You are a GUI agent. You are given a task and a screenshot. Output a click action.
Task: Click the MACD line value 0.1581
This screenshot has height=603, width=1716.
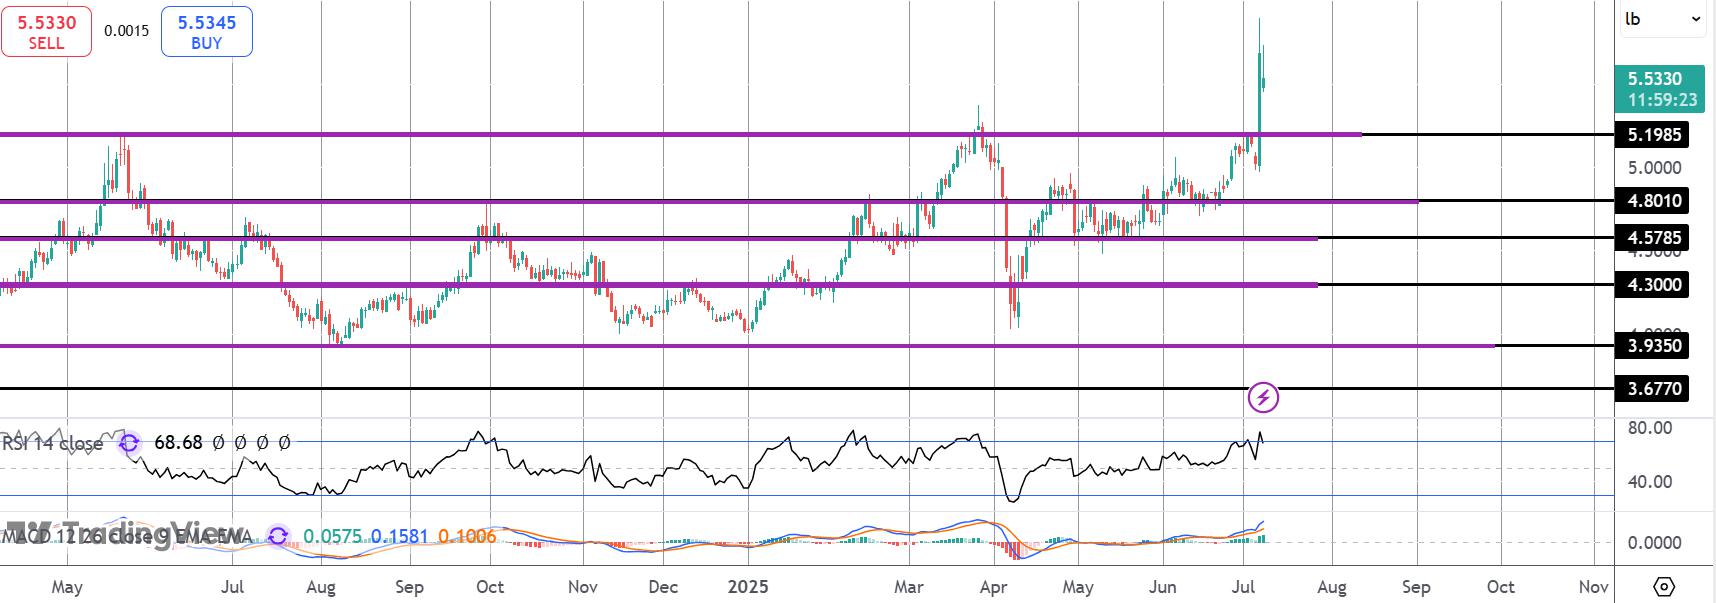[x=399, y=537]
